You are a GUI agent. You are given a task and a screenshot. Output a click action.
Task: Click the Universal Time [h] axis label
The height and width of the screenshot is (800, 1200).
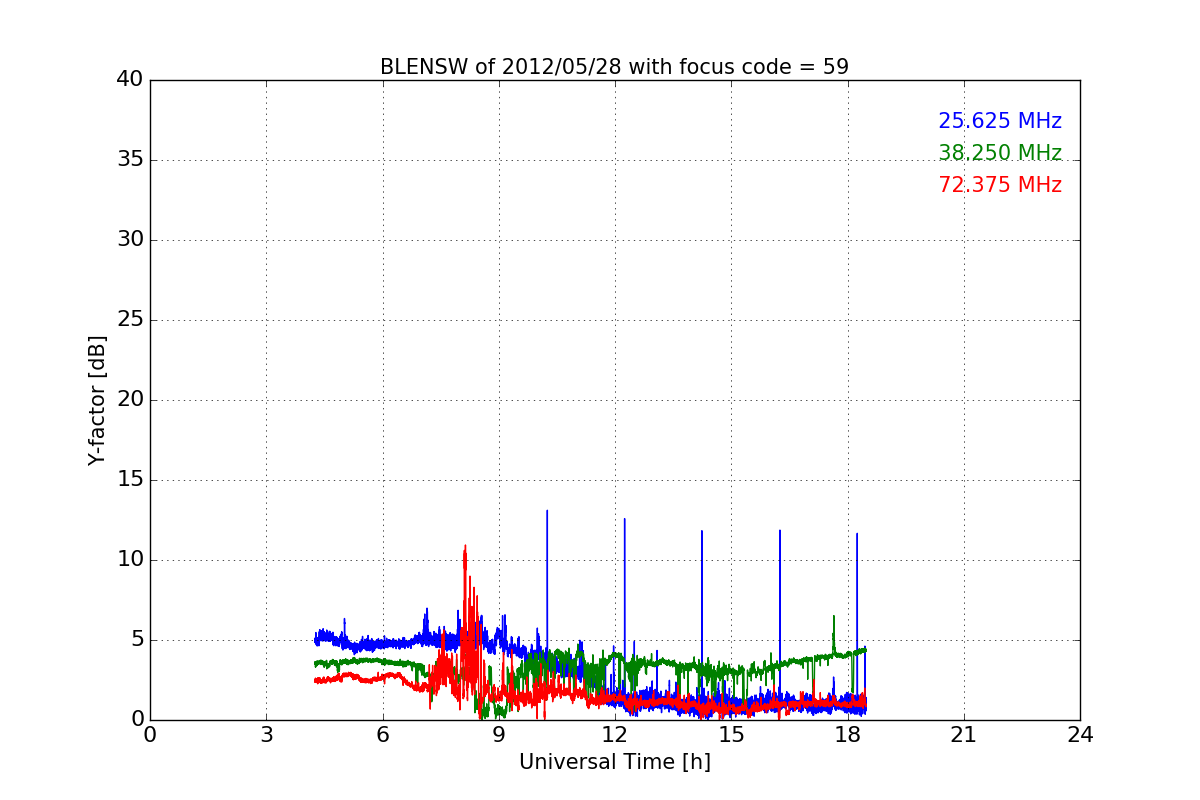click(x=615, y=762)
